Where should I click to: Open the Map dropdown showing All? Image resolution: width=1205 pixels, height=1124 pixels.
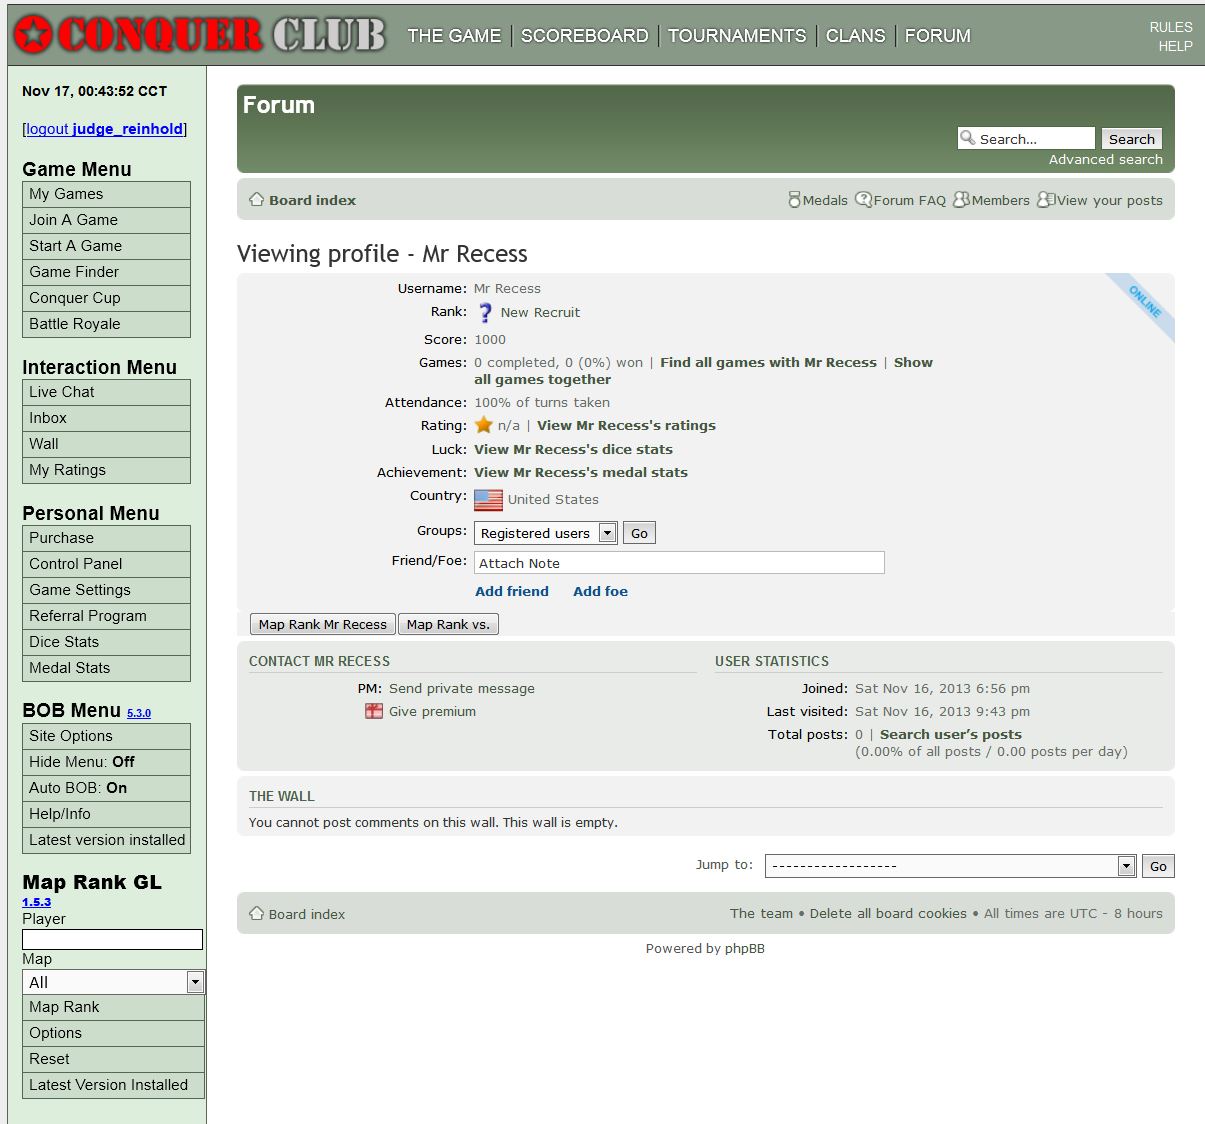tap(113, 982)
